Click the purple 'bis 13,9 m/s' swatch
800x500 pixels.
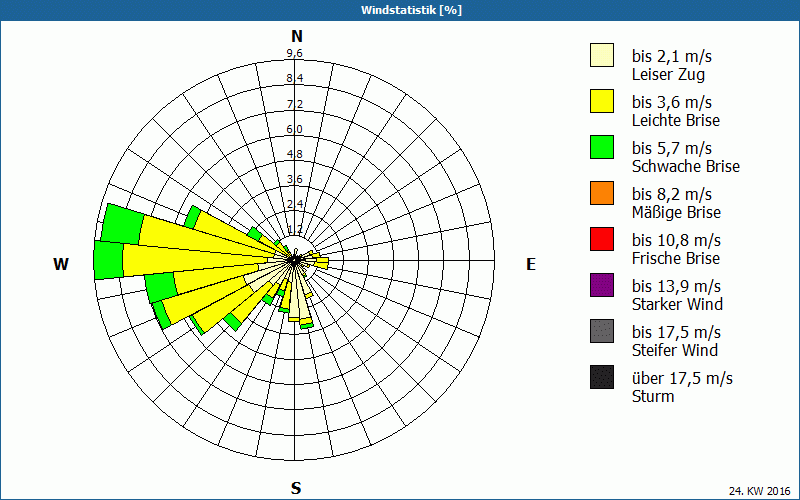[602, 285]
